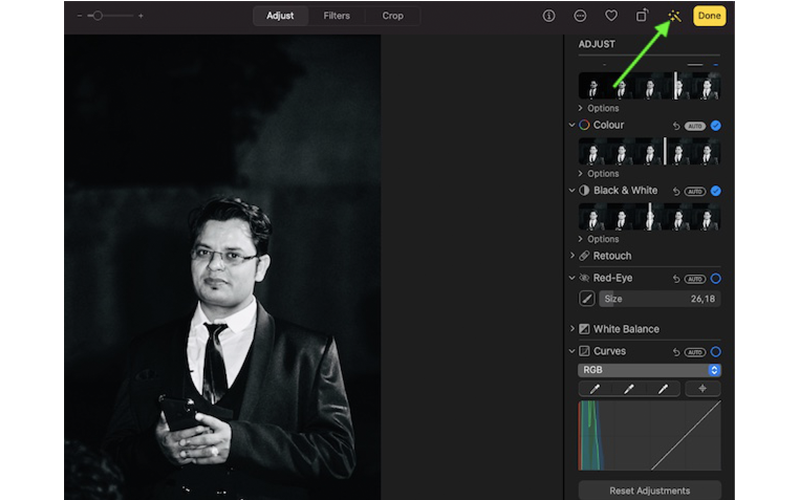This screenshot has height=500, width=799.
Task: Undo the Colour adjustment with its revert arrow
Action: click(x=676, y=126)
